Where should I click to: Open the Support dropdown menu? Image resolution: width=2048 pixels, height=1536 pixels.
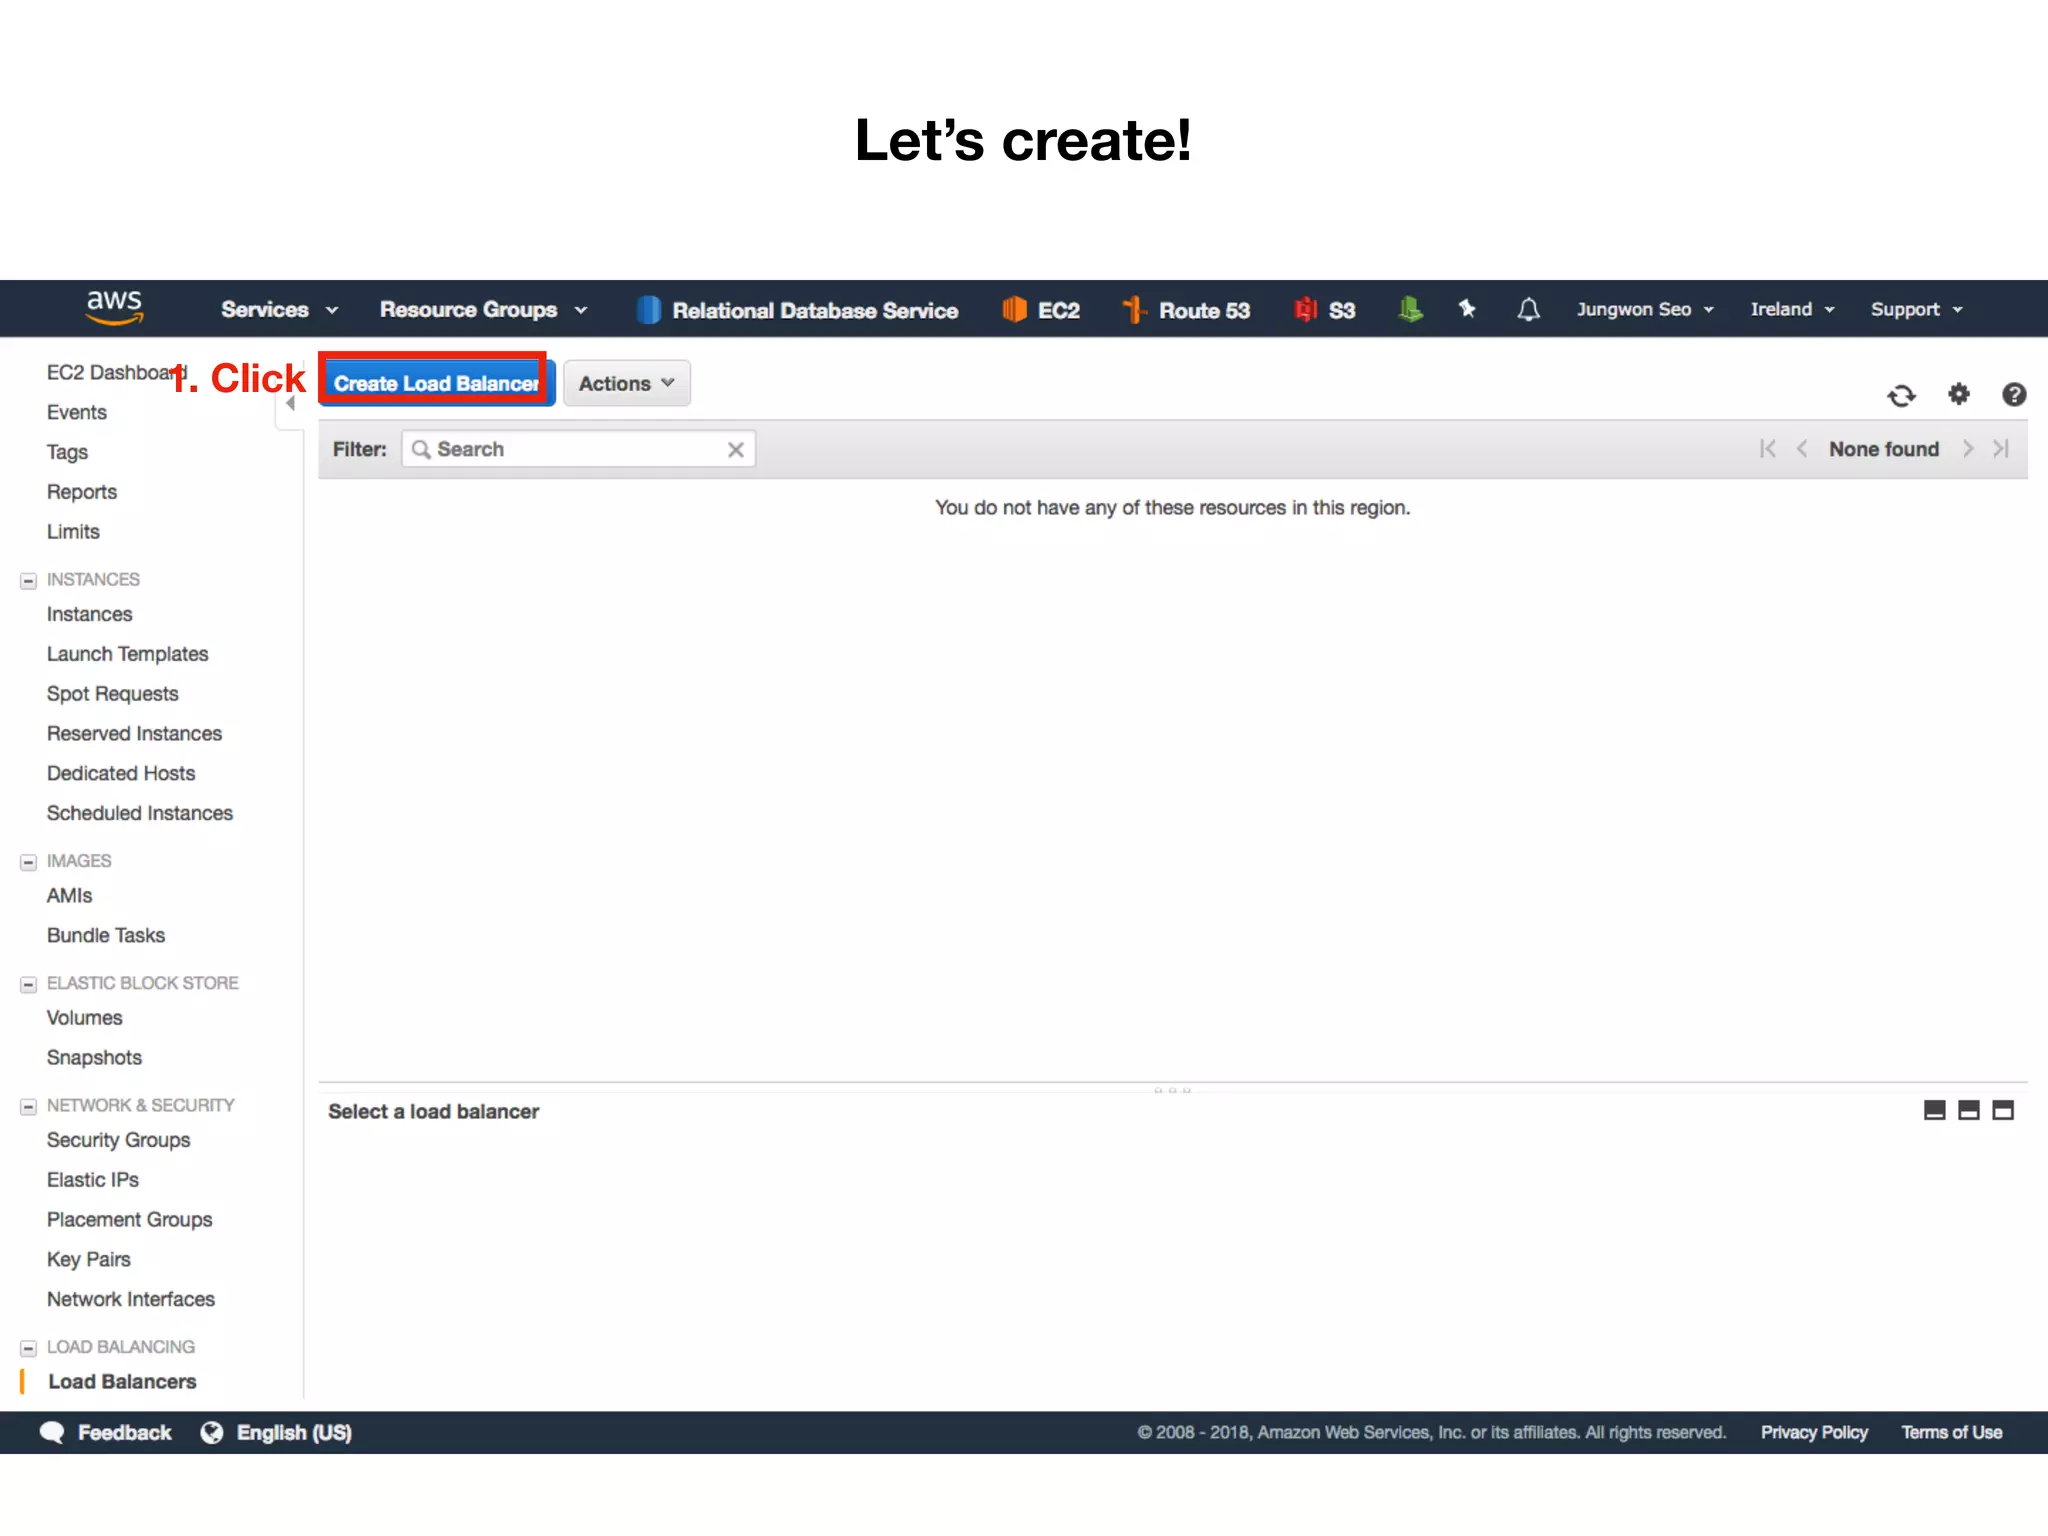pos(1917,310)
